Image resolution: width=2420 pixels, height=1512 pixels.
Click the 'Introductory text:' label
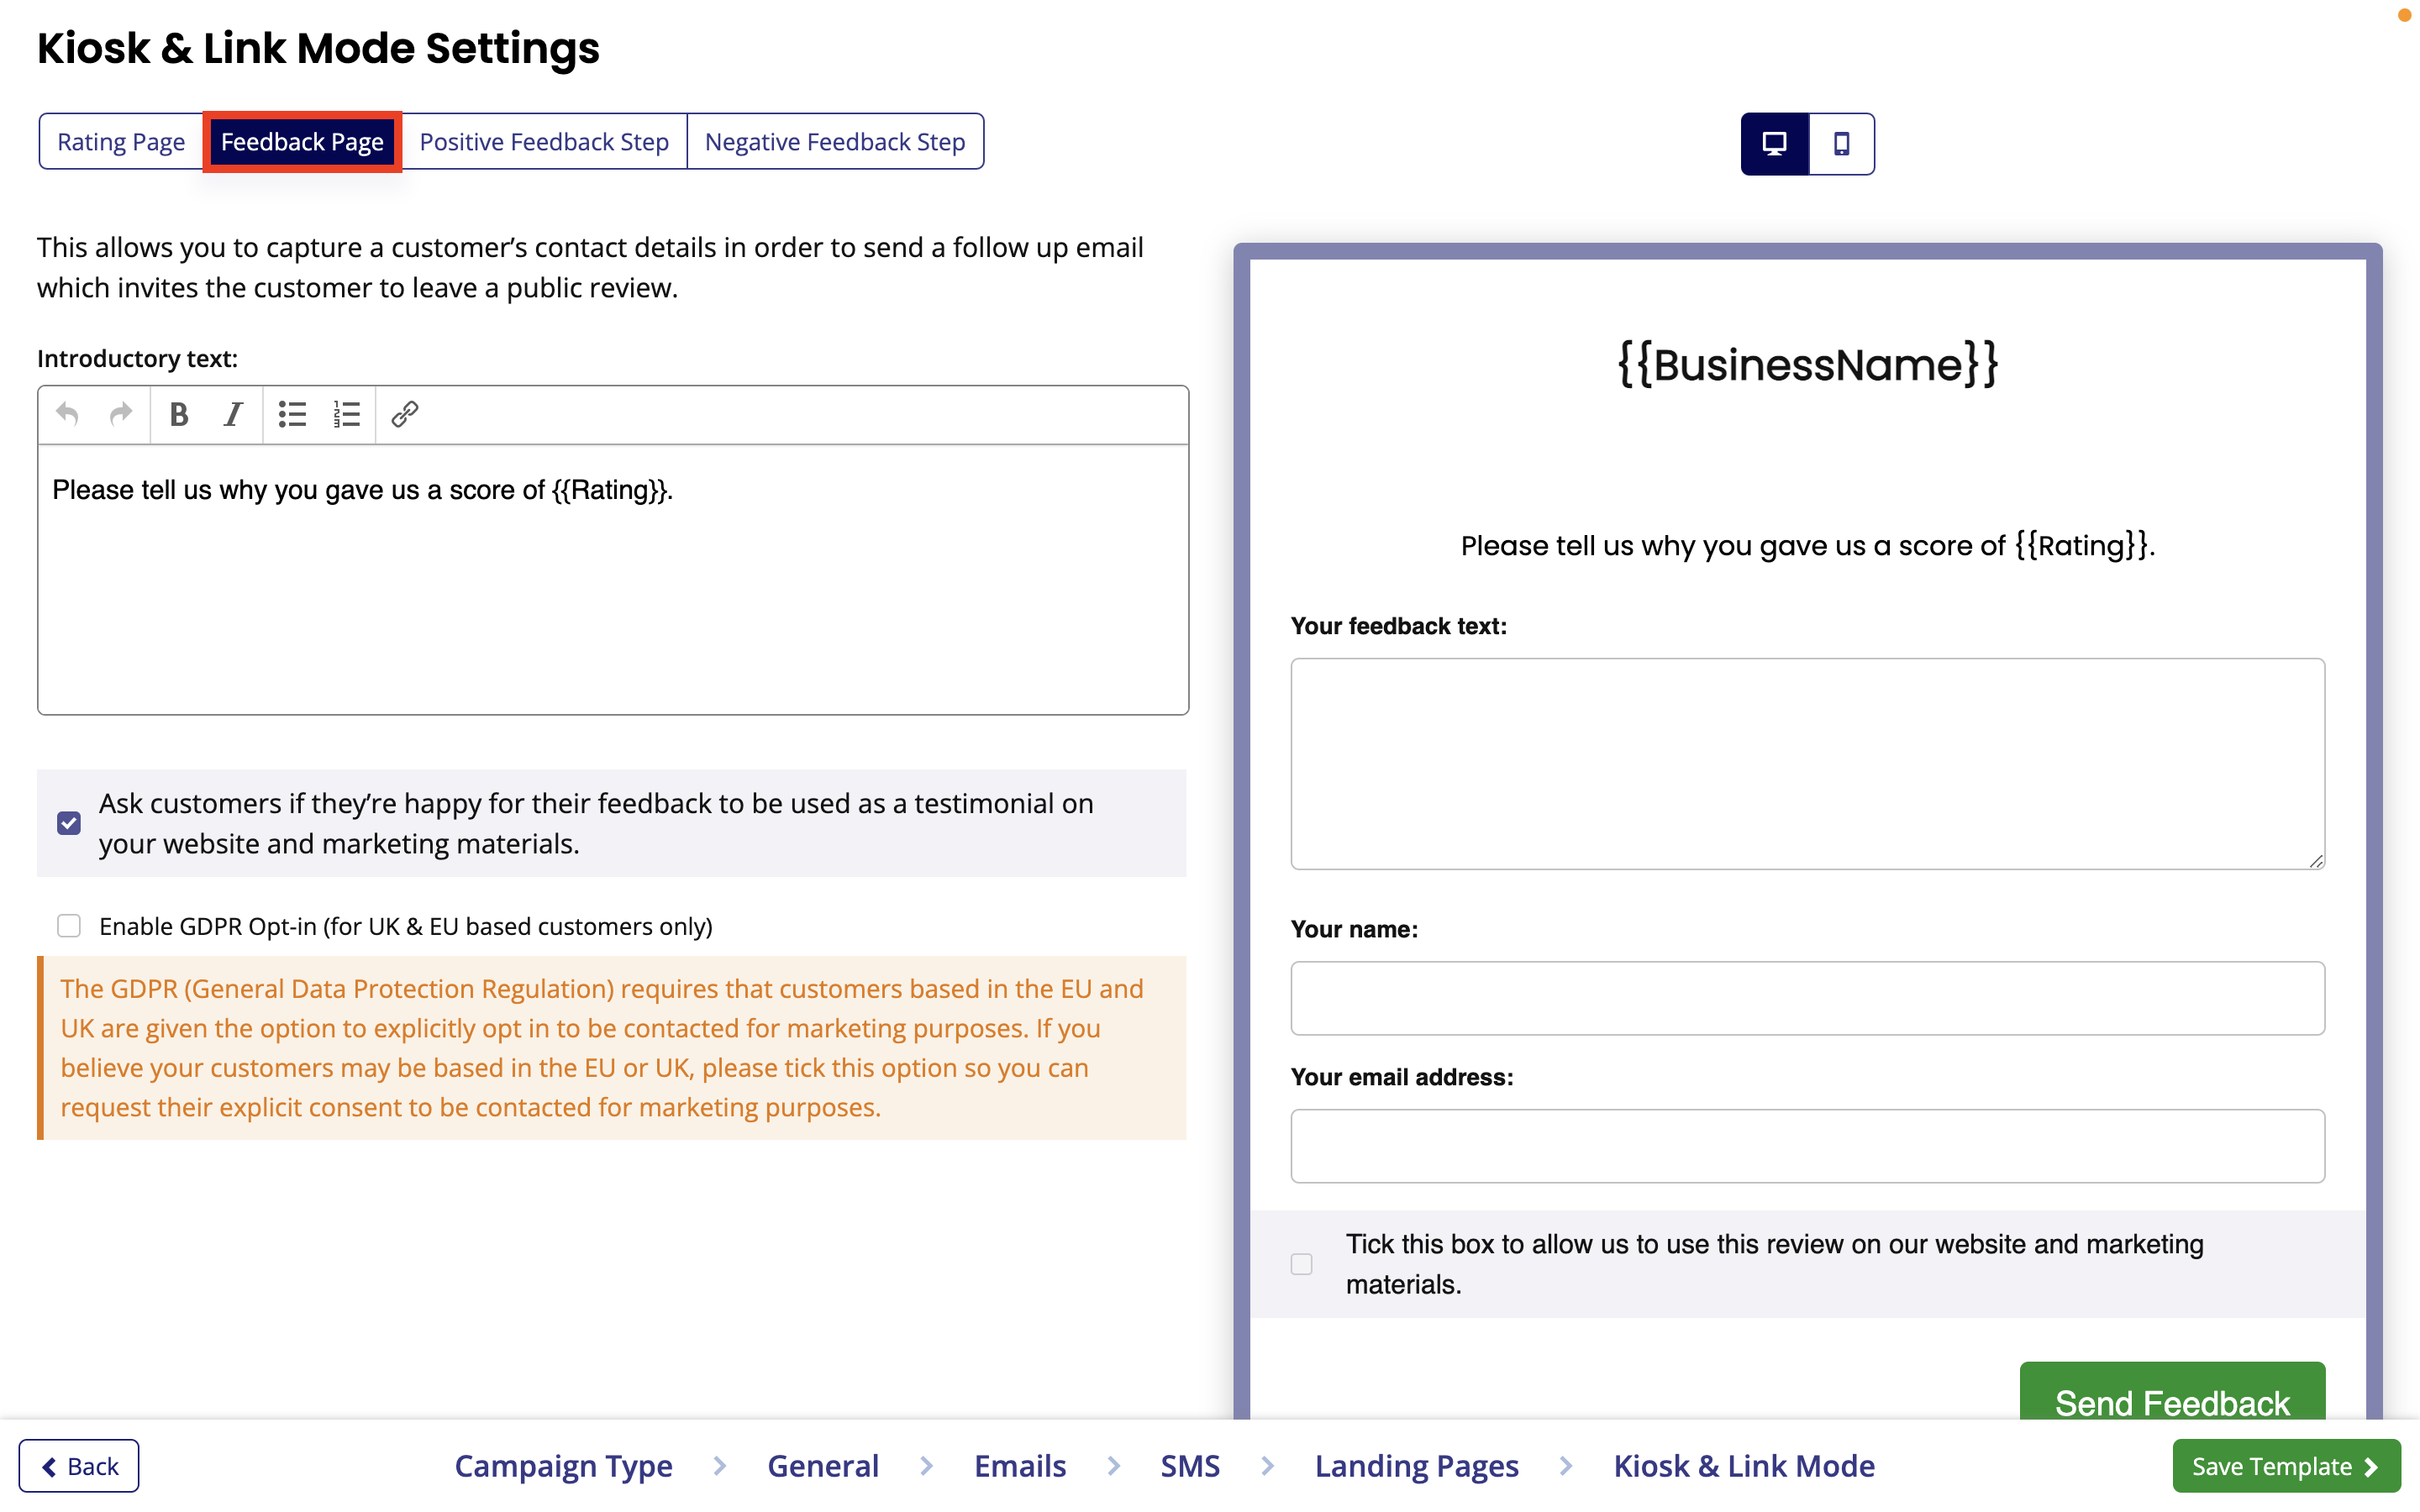click(137, 358)
